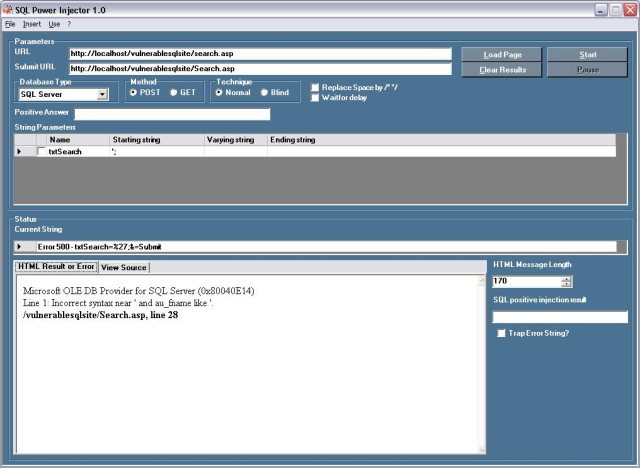640x468 pixels.
Task: Click the Ending string cell of txtSearch
Action: 442,151
